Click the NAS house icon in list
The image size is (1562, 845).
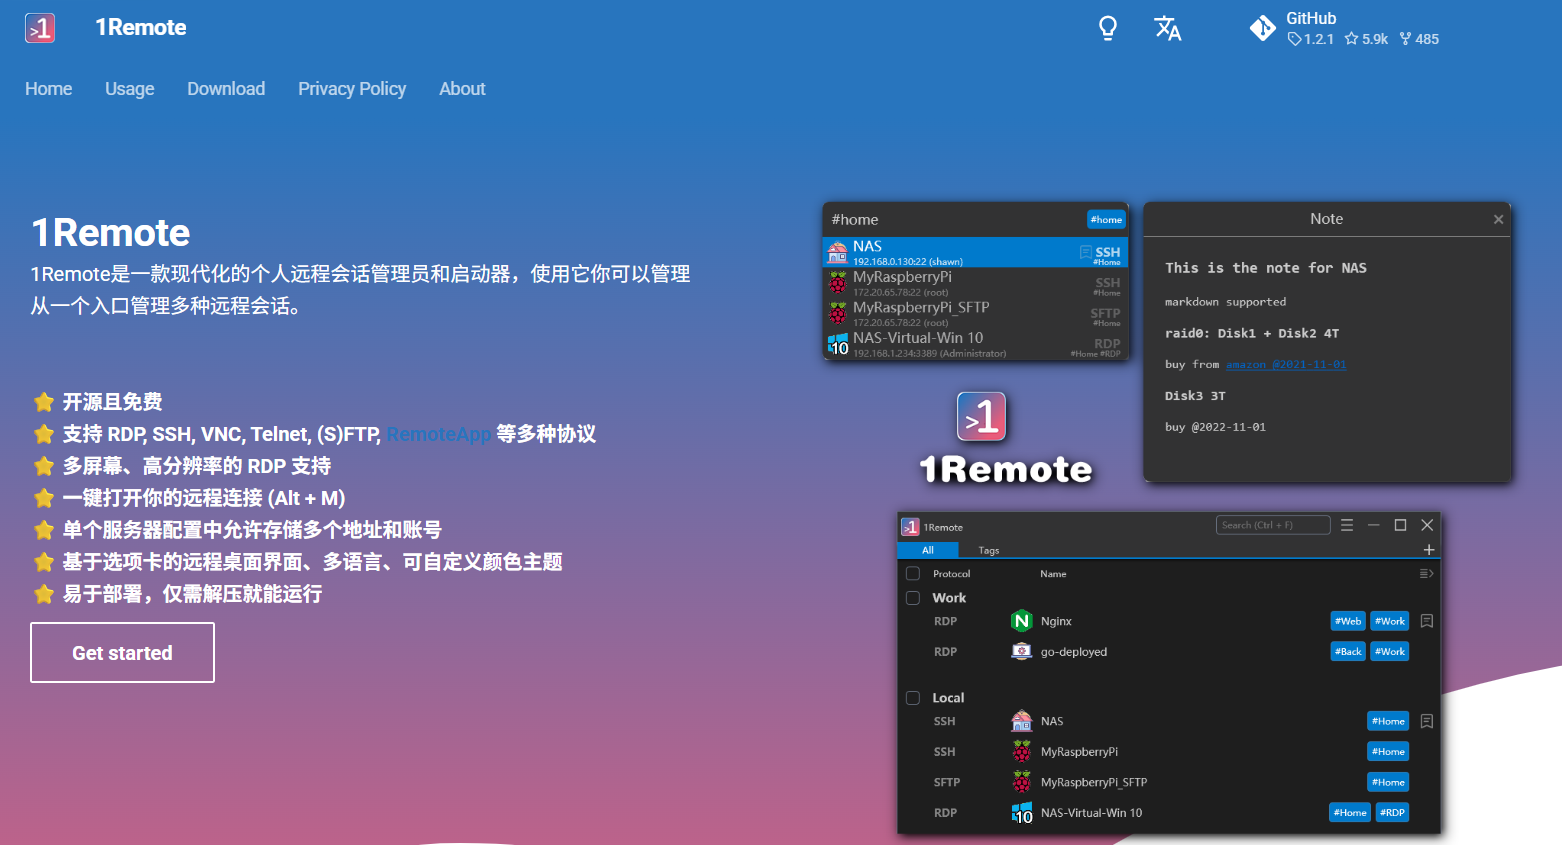coord(1021,721)
